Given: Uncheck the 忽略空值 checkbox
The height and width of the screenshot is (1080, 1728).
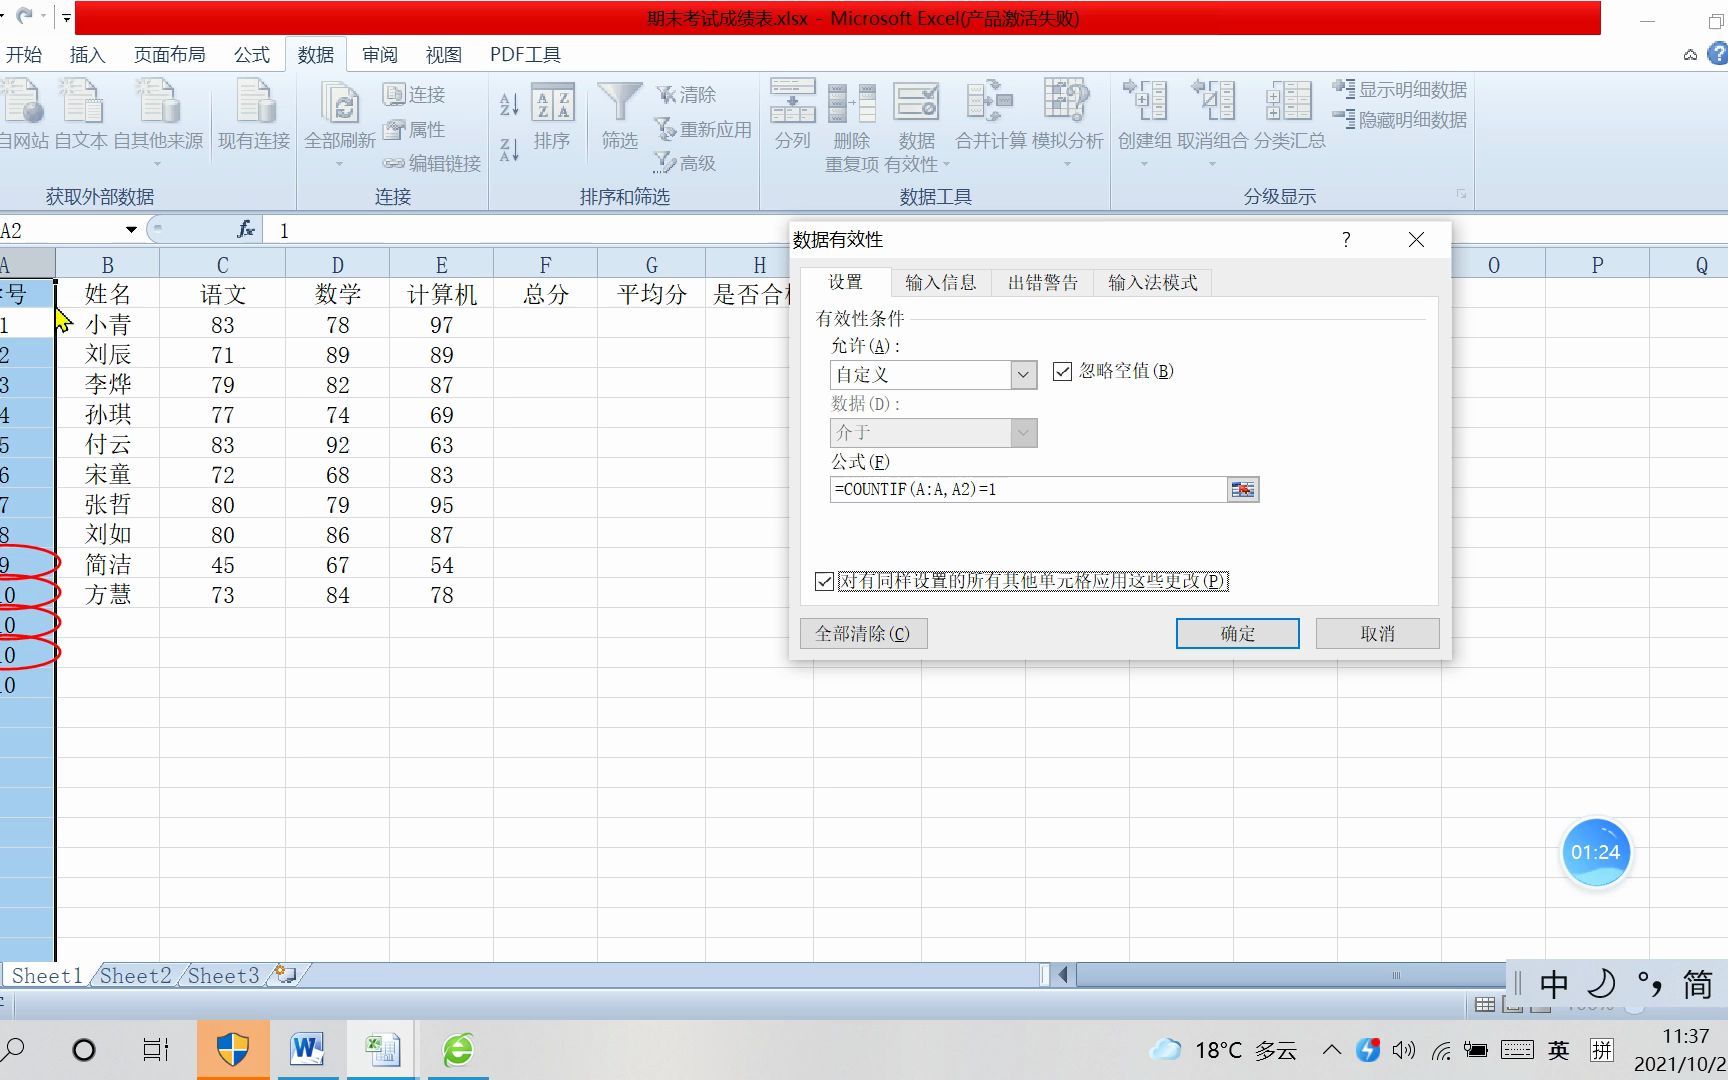Looking at the screenshot, I should [1061, 371].
